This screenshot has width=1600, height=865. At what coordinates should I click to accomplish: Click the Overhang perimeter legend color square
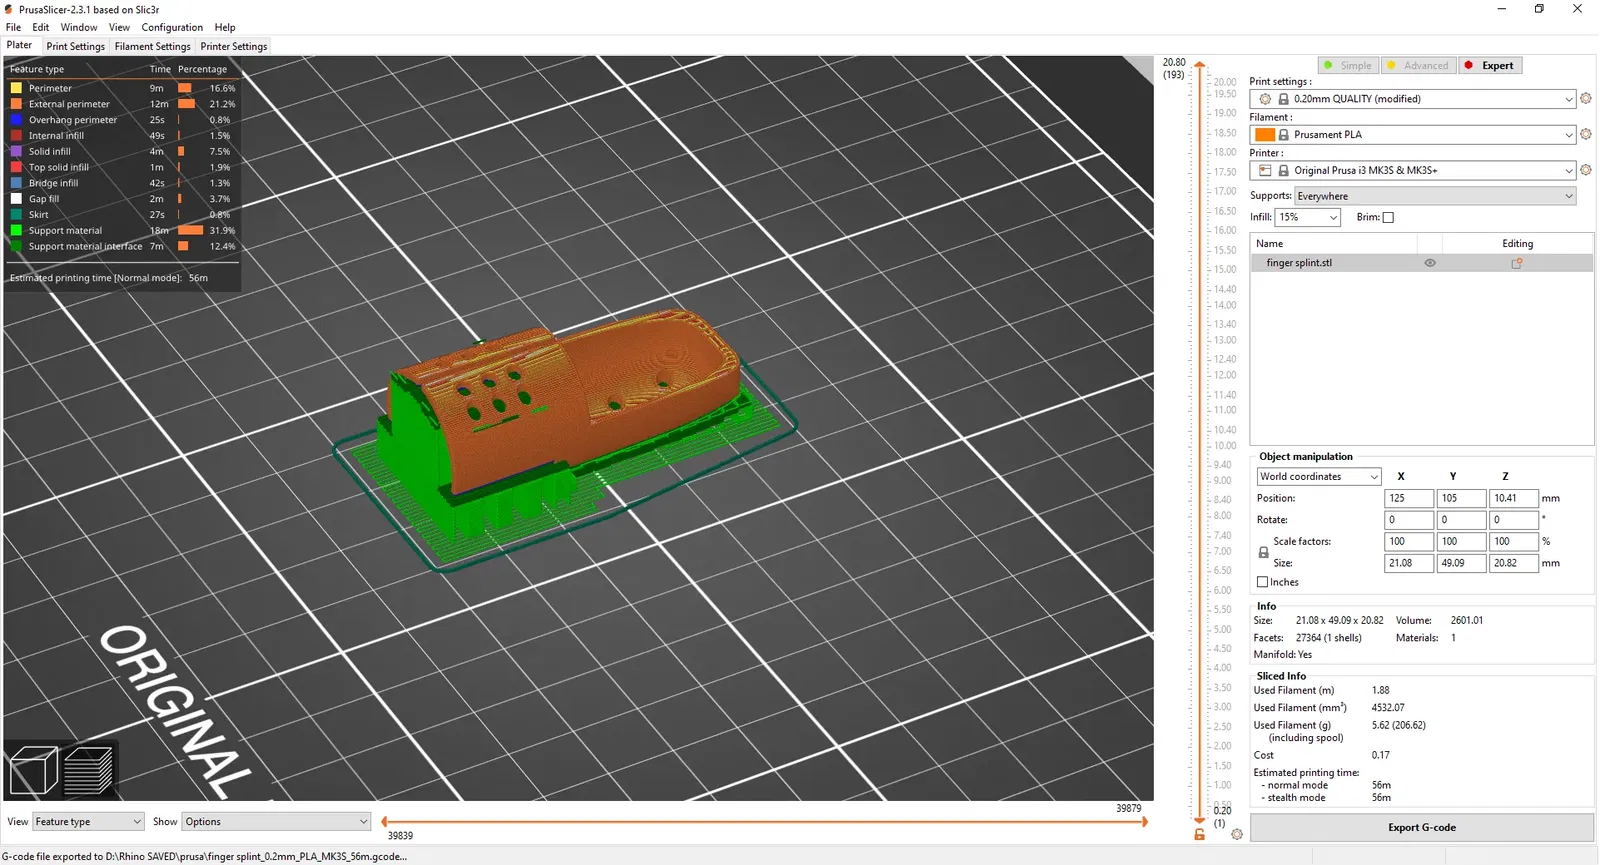click(x=16, y=120)
